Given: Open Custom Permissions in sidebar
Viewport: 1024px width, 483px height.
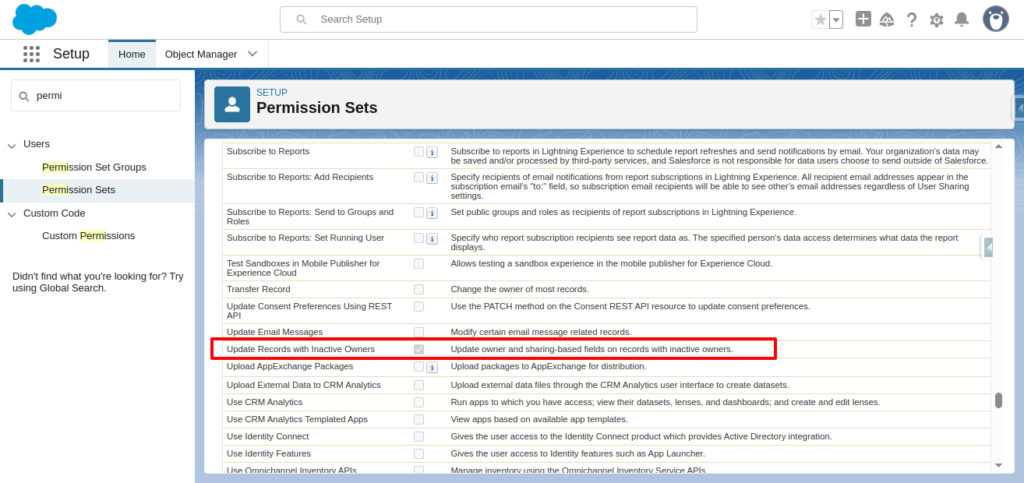Looking at the screenshot, I should click(89, 236).
